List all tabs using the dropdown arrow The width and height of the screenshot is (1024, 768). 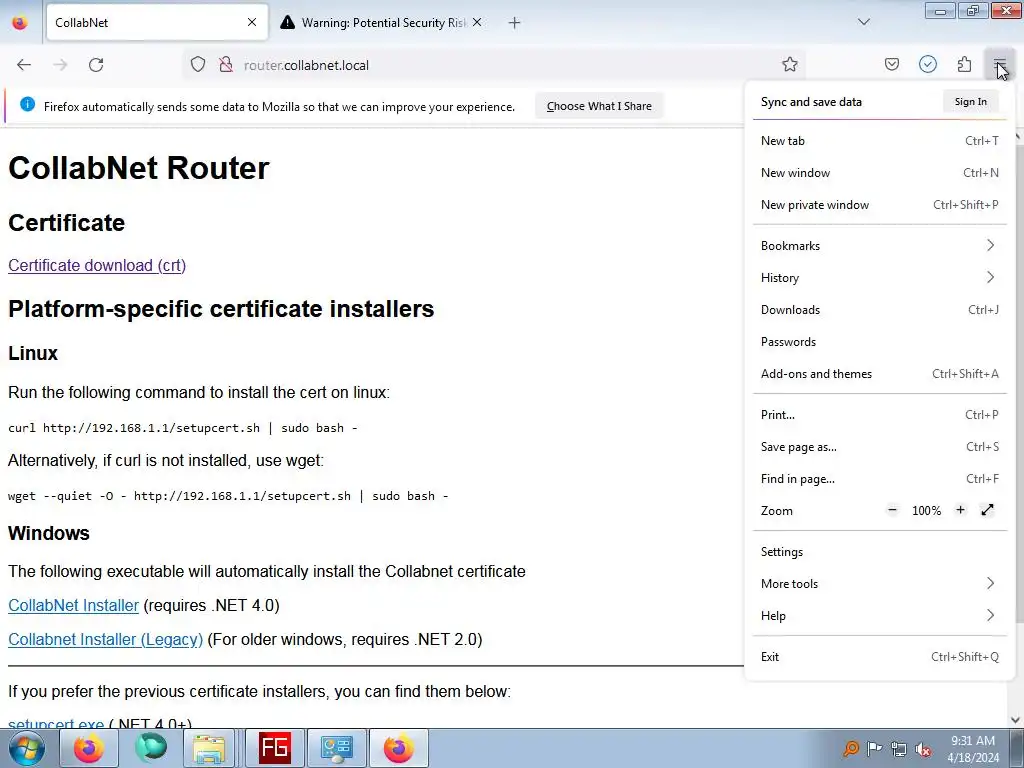[864, 22]
